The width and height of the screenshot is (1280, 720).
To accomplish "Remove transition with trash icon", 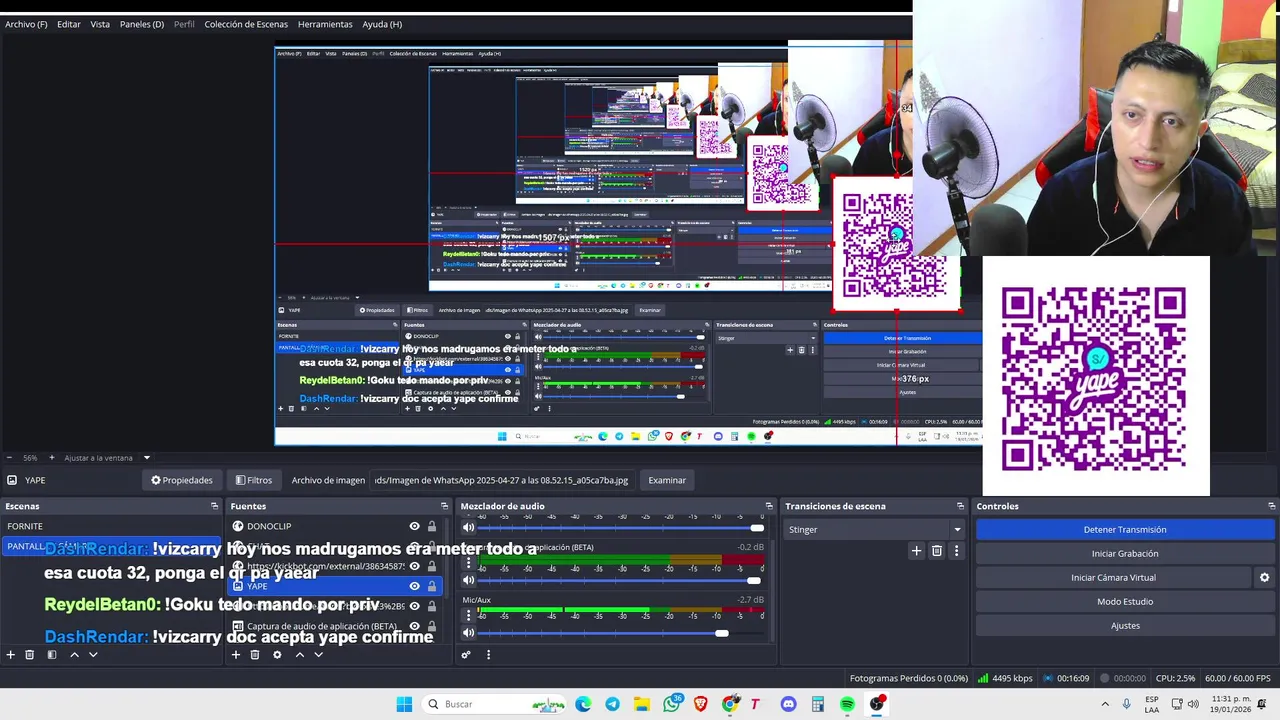I will [937, 550].
